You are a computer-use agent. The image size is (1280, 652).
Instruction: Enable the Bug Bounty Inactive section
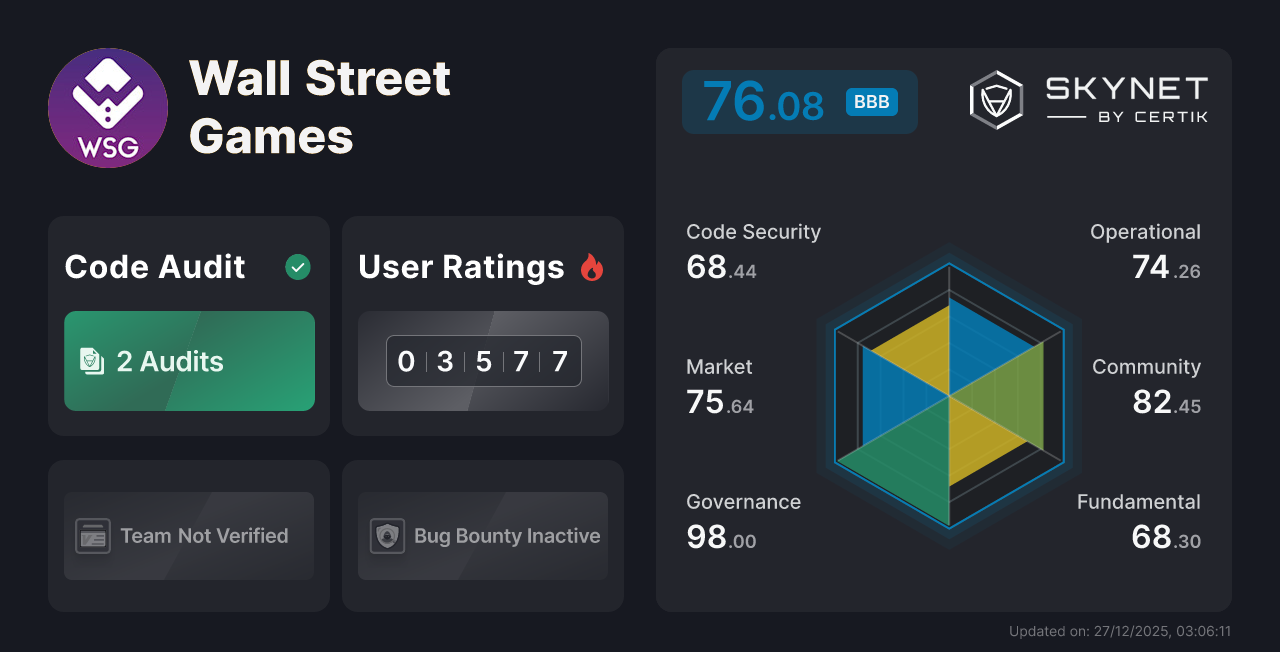click(x=482, y=536)
